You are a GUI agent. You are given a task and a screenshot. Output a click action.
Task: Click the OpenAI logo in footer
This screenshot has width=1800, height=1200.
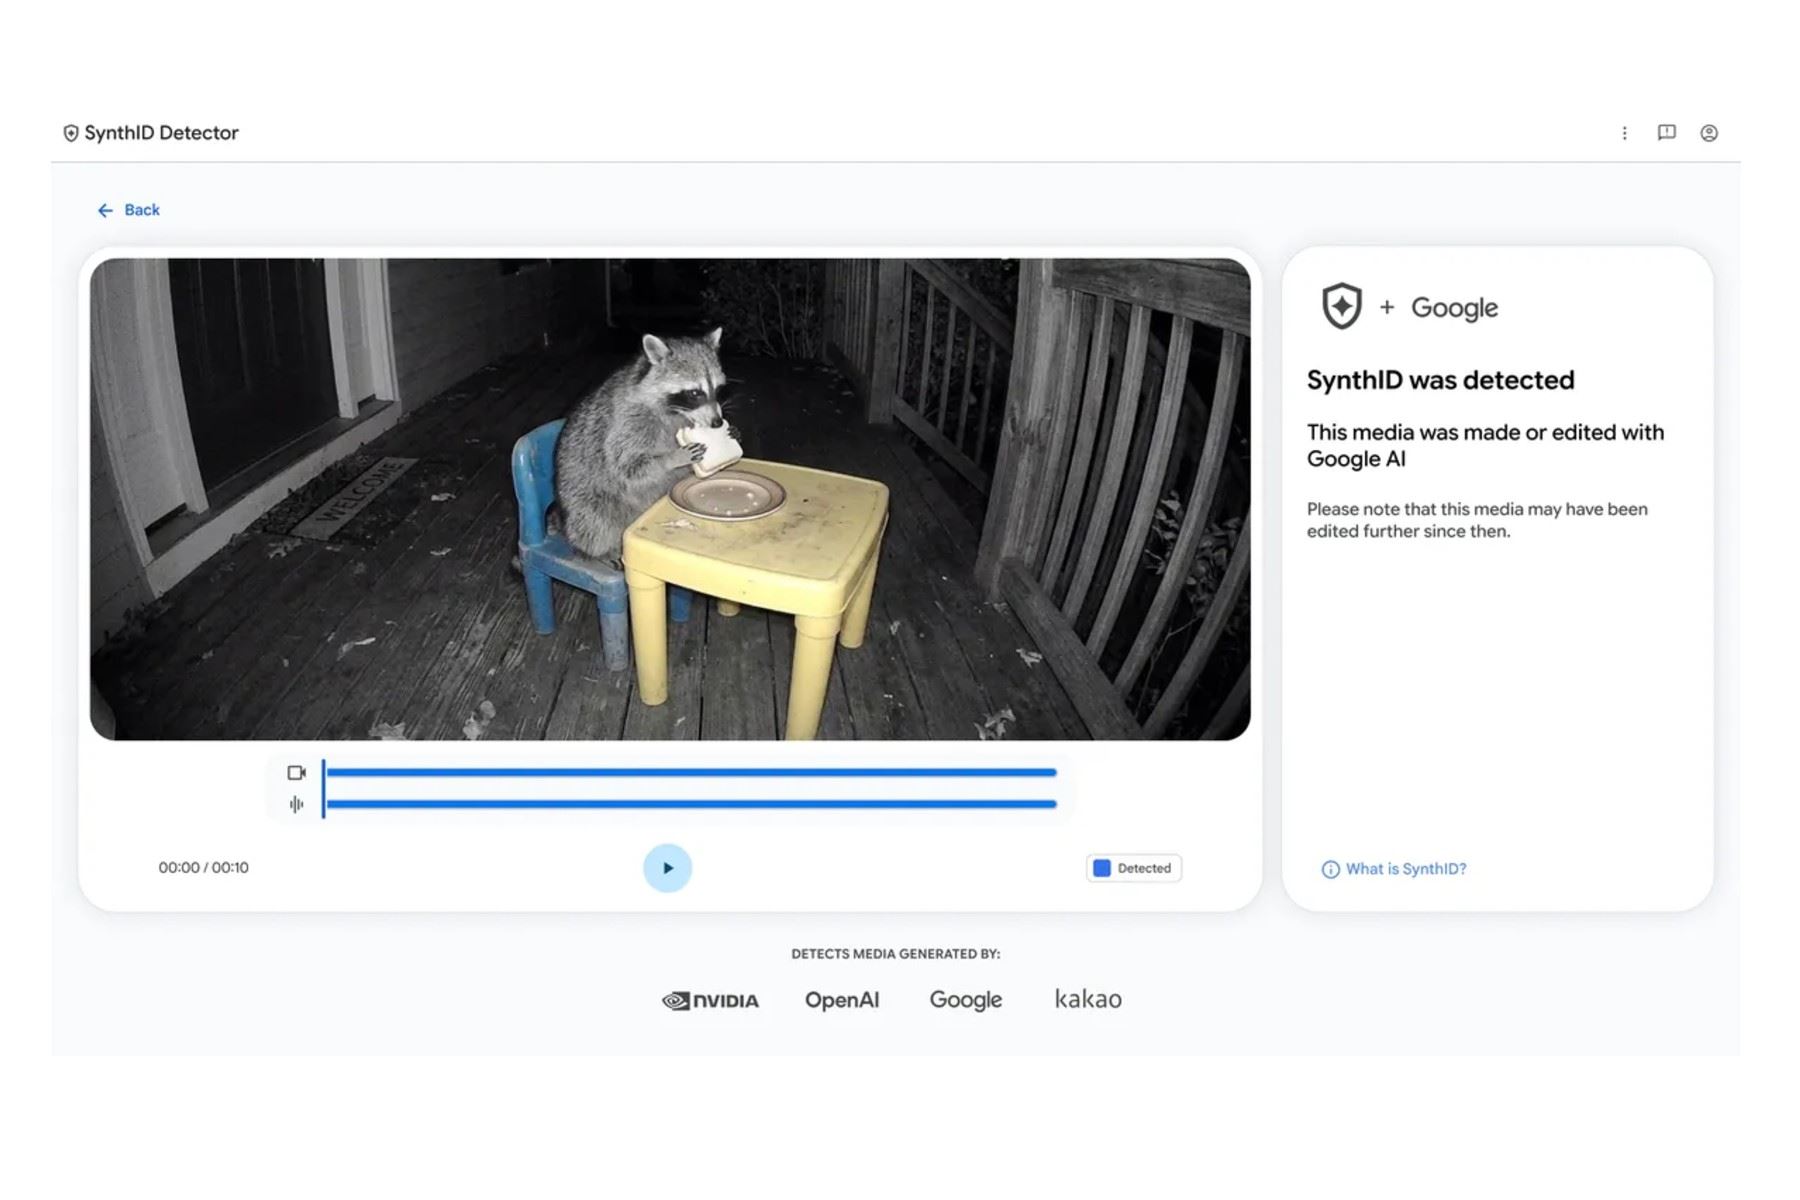[x=842, y=1000]
